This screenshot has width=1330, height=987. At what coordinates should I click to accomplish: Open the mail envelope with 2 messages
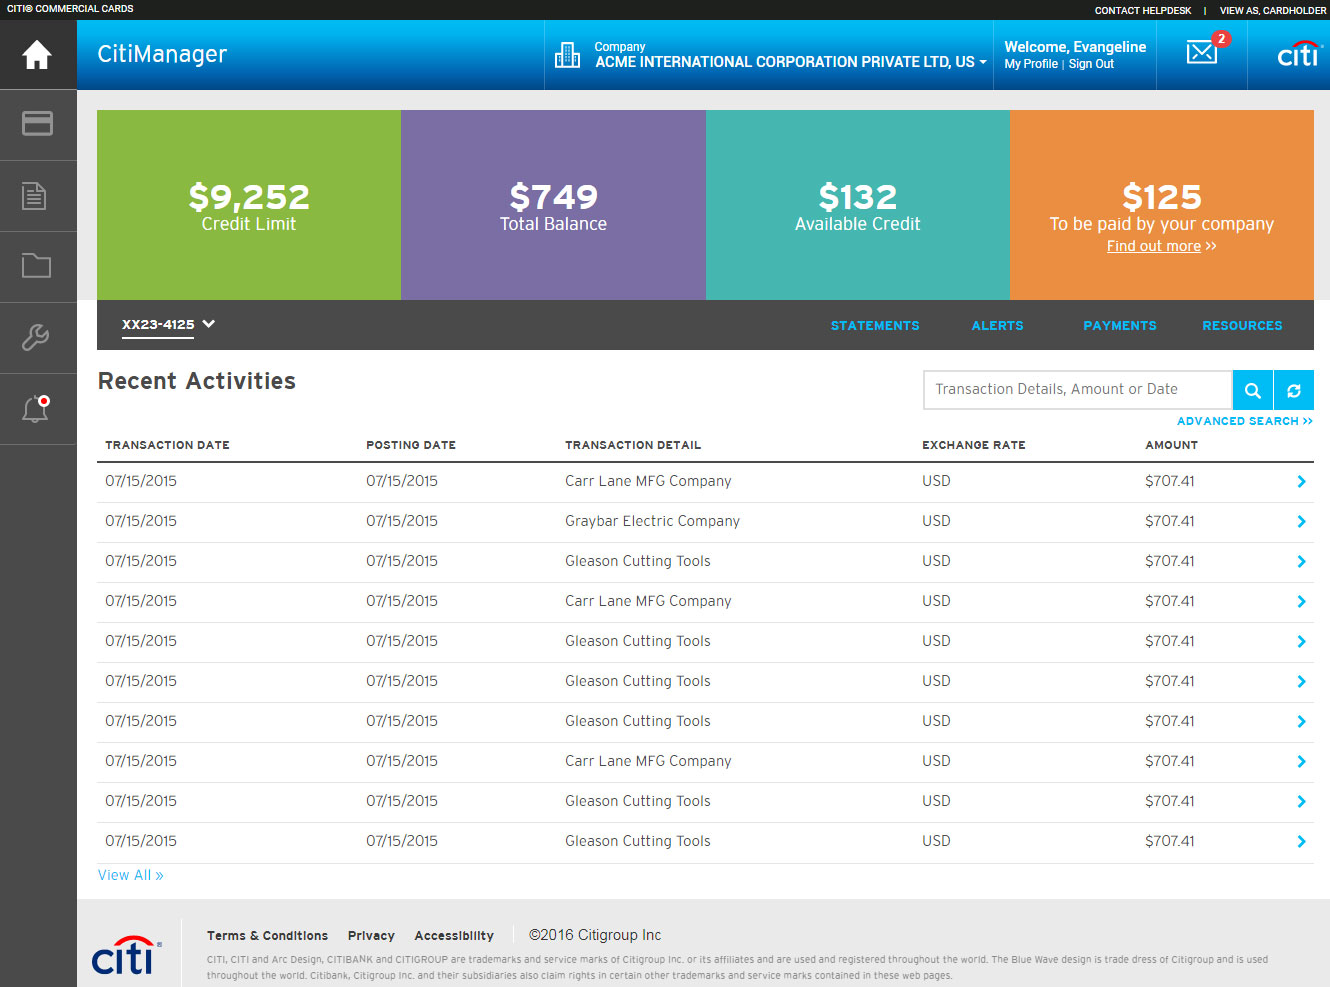click(x=1201, y=53)
